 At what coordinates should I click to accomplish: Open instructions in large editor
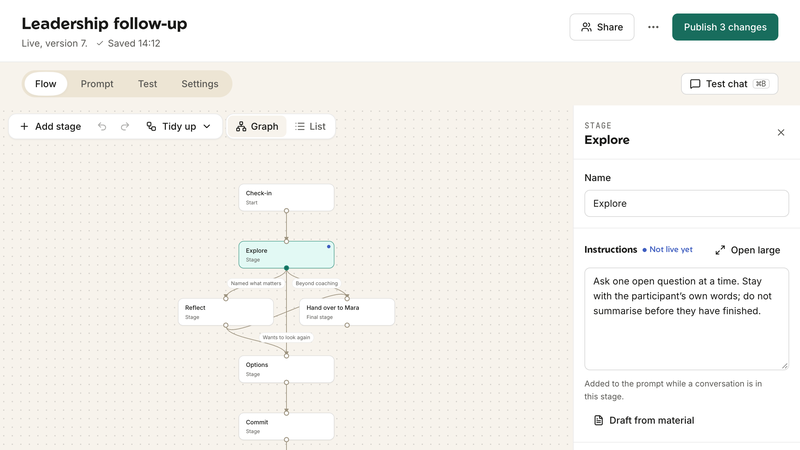(747, 250)
